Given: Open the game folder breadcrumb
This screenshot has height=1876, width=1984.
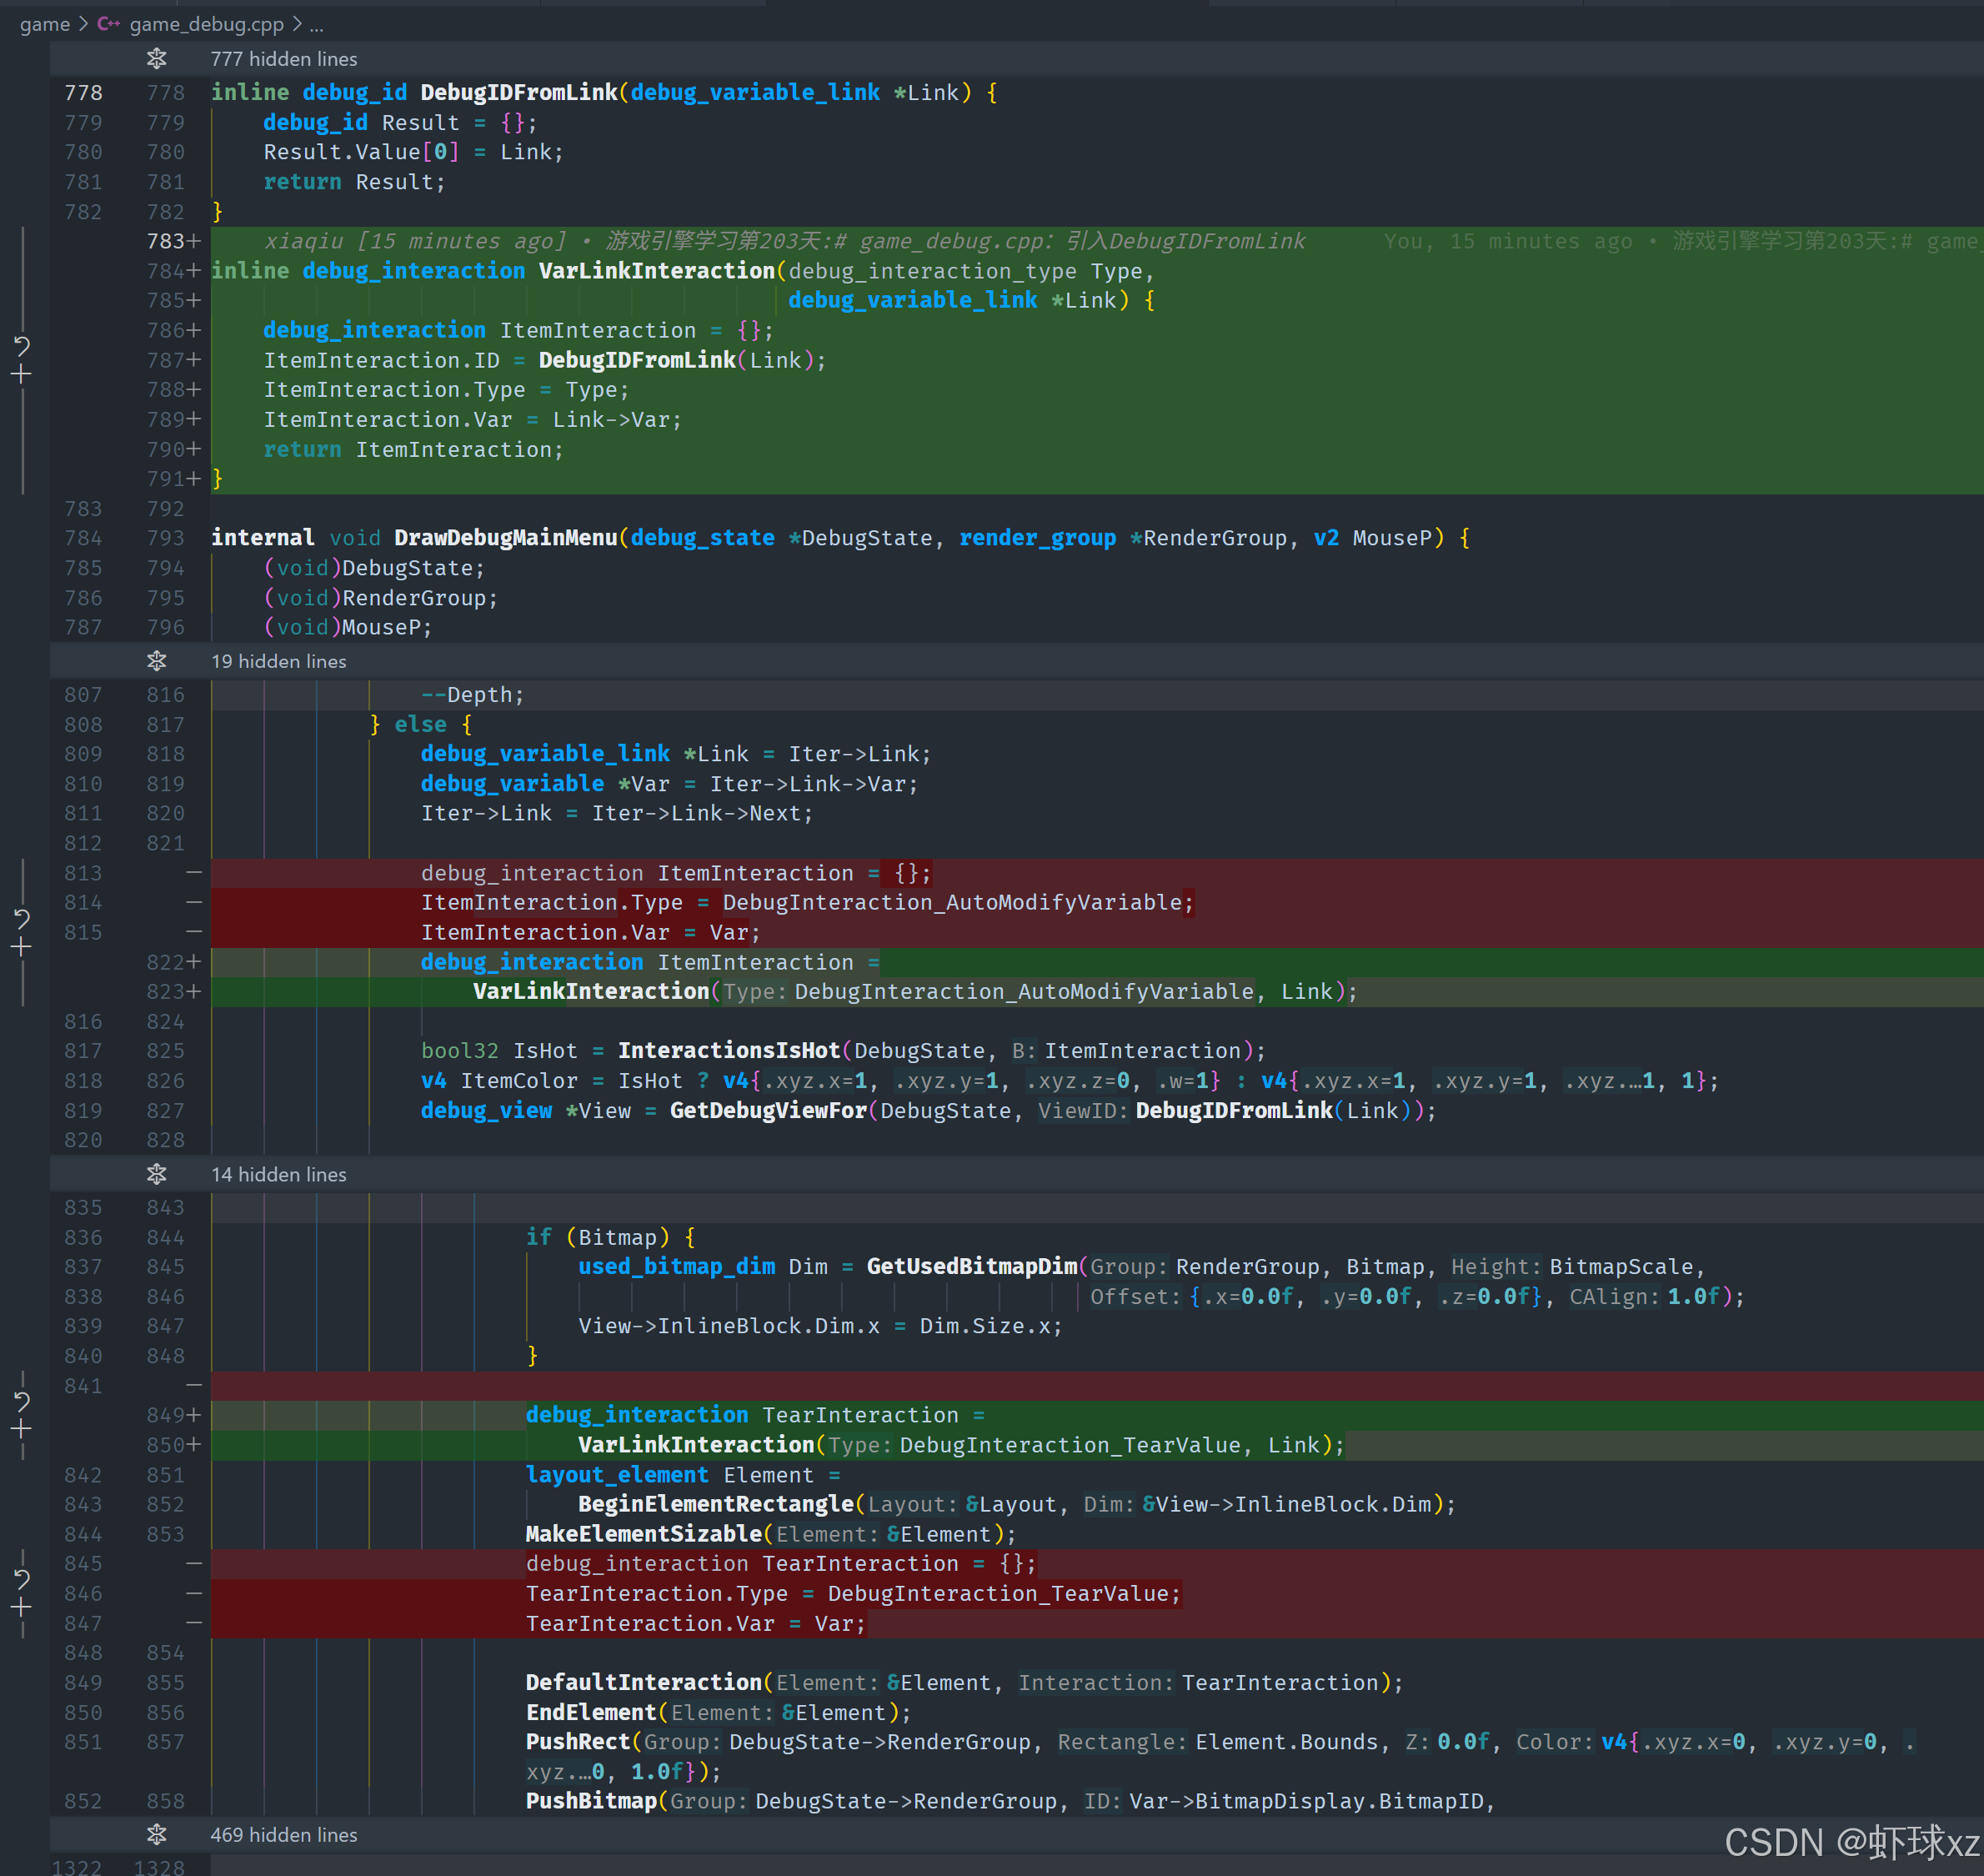Looking at the screenshot, I should click(x=45, y=24).
